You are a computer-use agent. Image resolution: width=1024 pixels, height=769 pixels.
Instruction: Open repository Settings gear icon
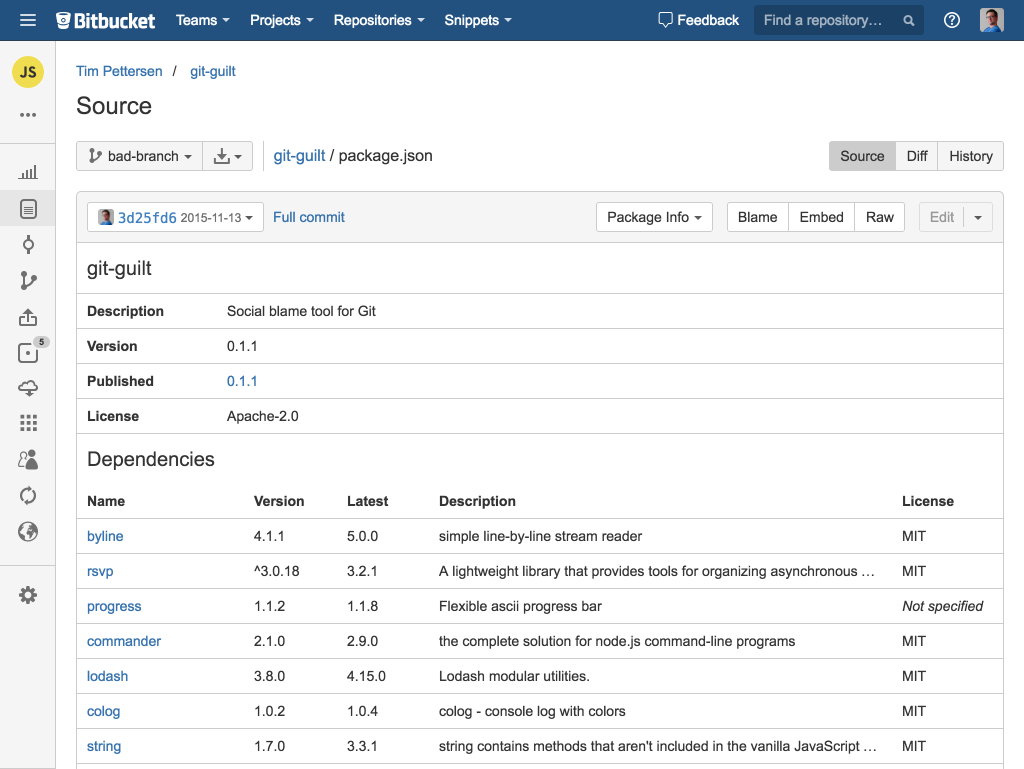pos(28,595)
